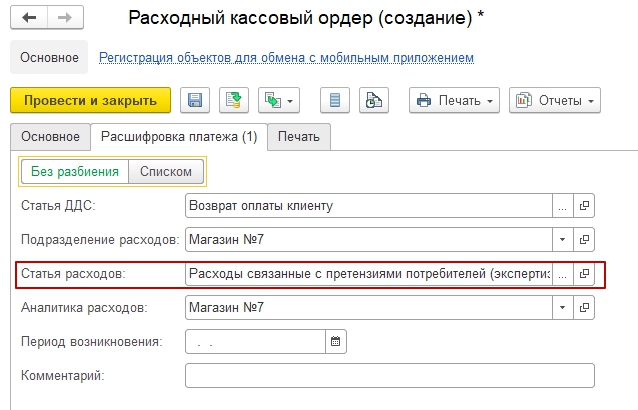This screenshot has width=638, height=410.
Task: Click into the Комментарий text field
Action: (x=390, y=375)
